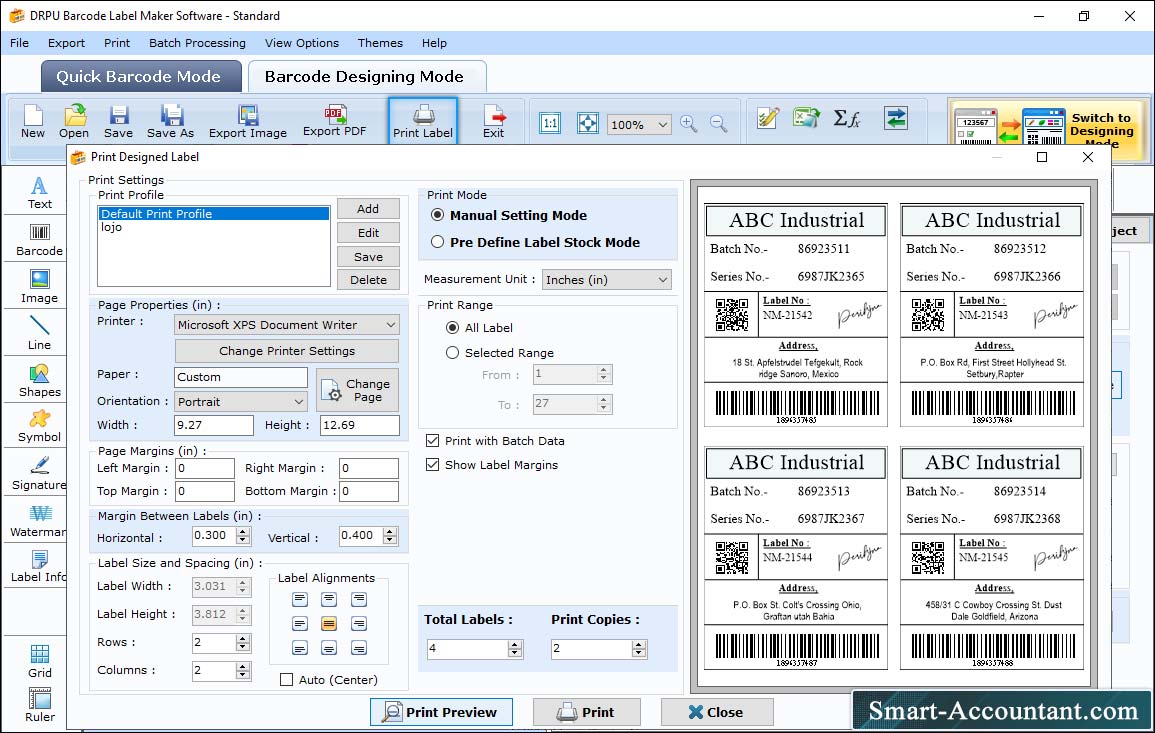Toggle Print with Batch Data checkbox
Screen dimensions: 1155x733
click(432, 441)
